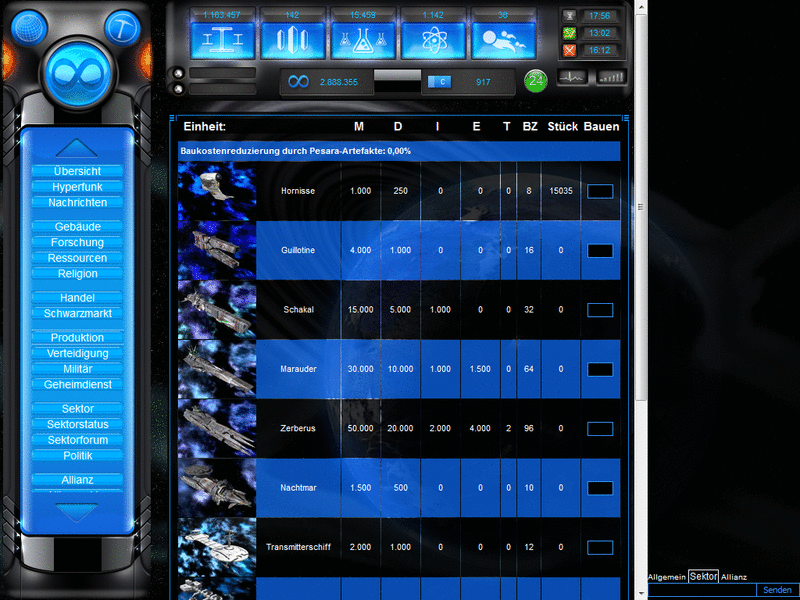
Task: Click the atom energy icon
Action: (433, 40)
